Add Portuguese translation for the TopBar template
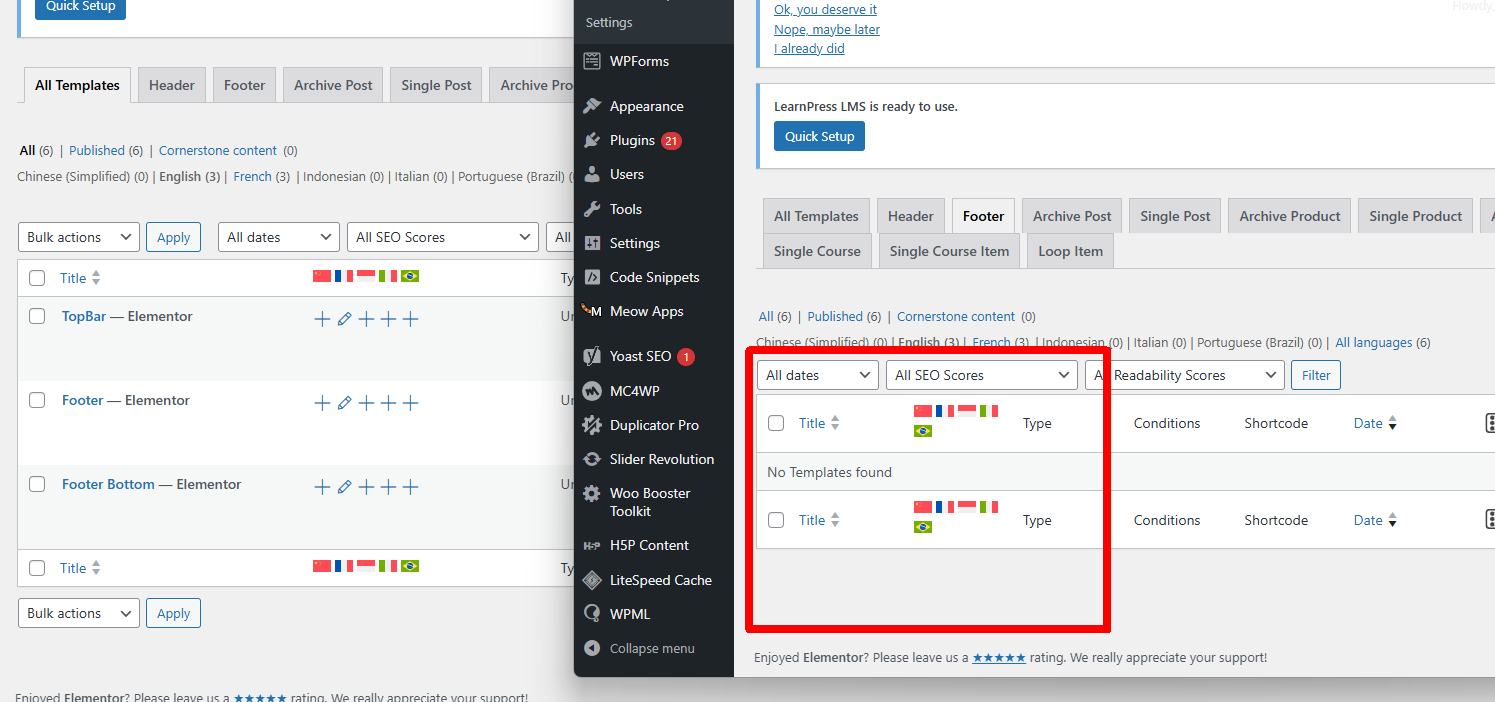This screenshot has height=702, width=1495. tap(410, 319)
